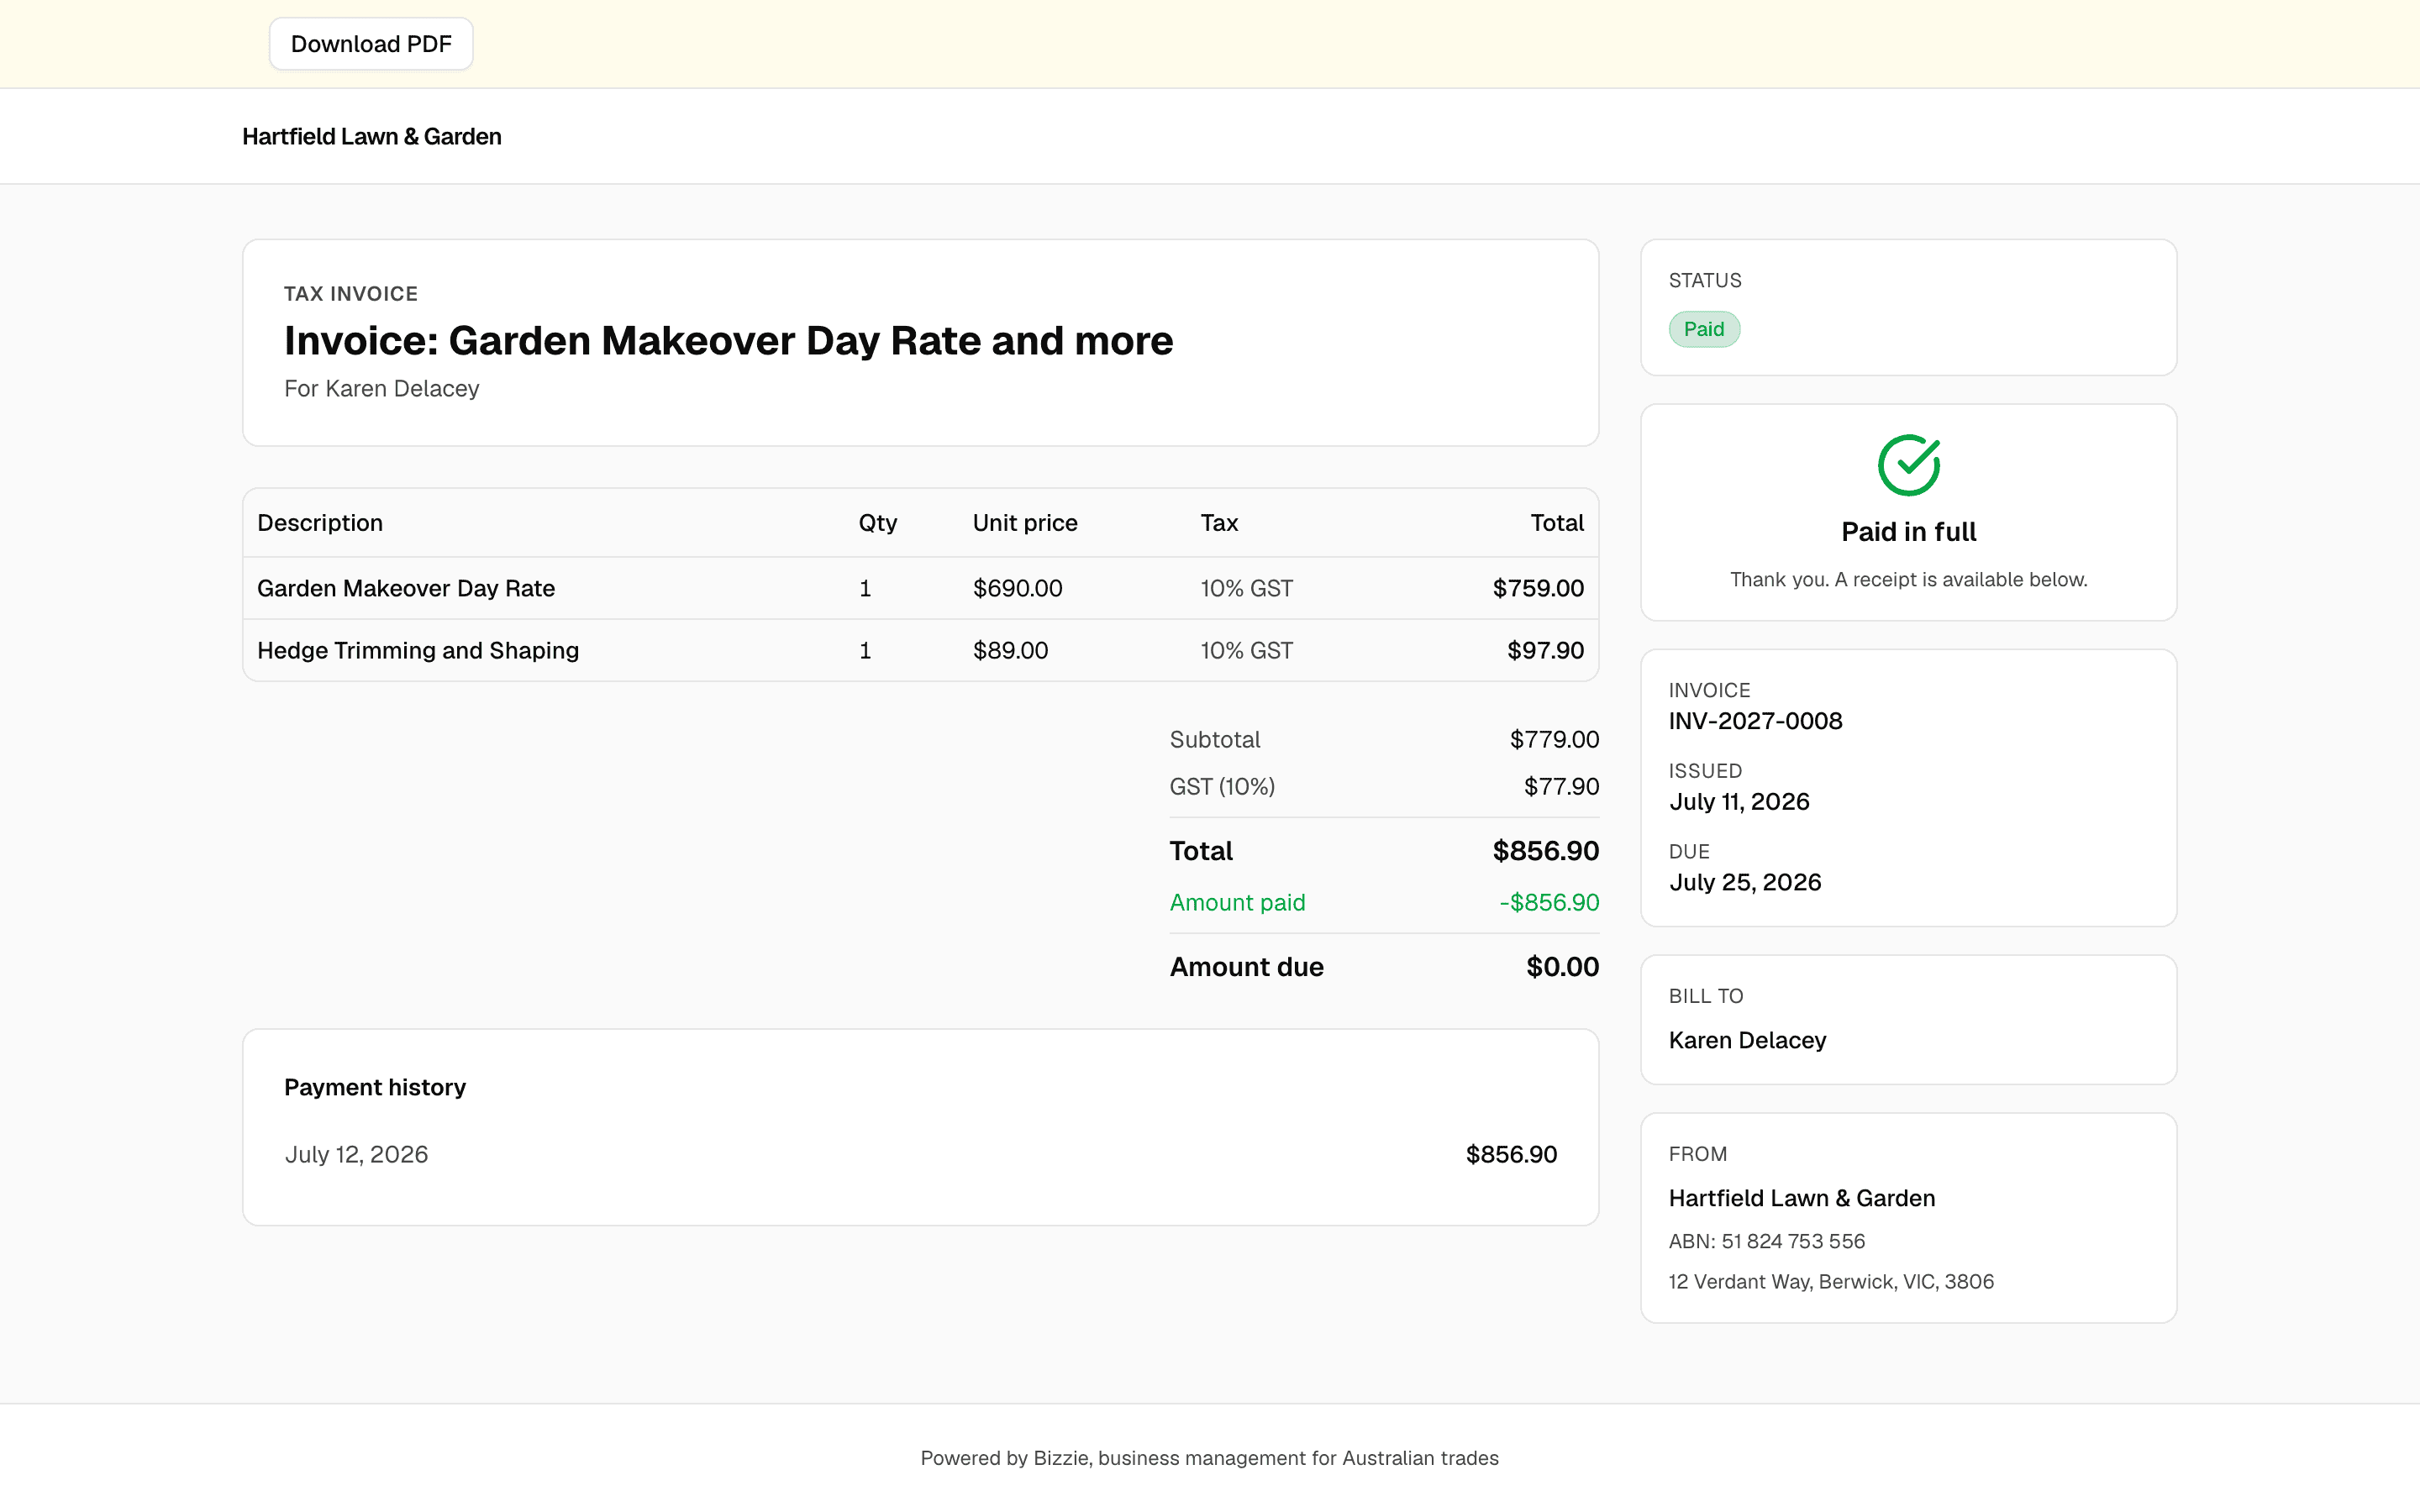
Task: Click the Paid status badge
Action: click(1704, 329)
